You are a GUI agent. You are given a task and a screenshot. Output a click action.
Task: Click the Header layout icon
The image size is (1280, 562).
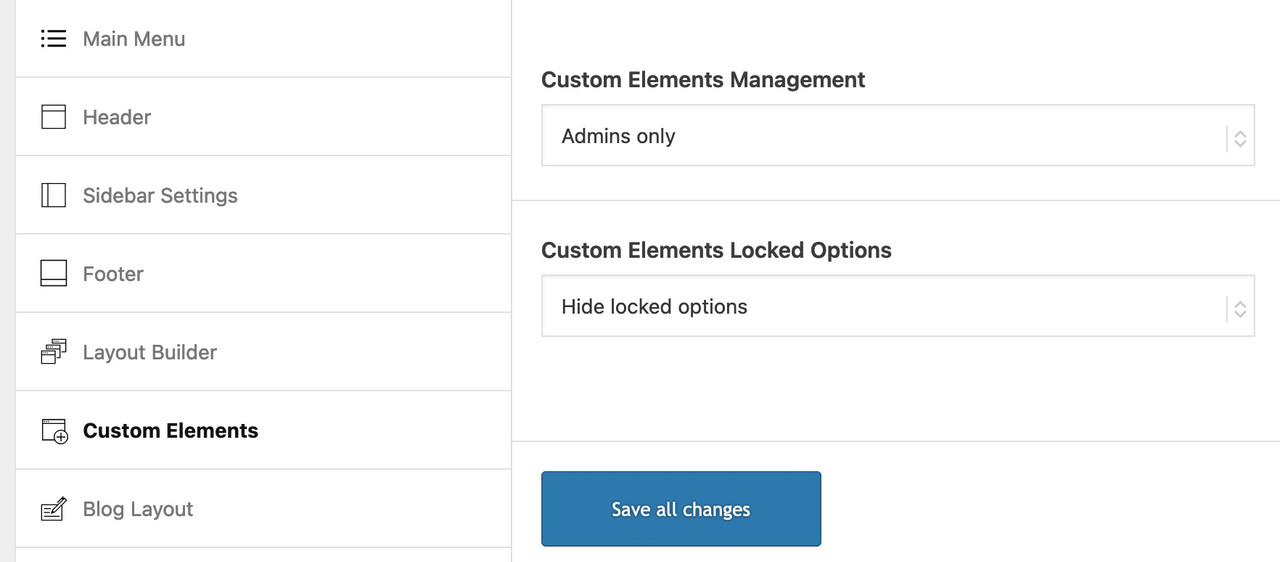tap(53, 117)
